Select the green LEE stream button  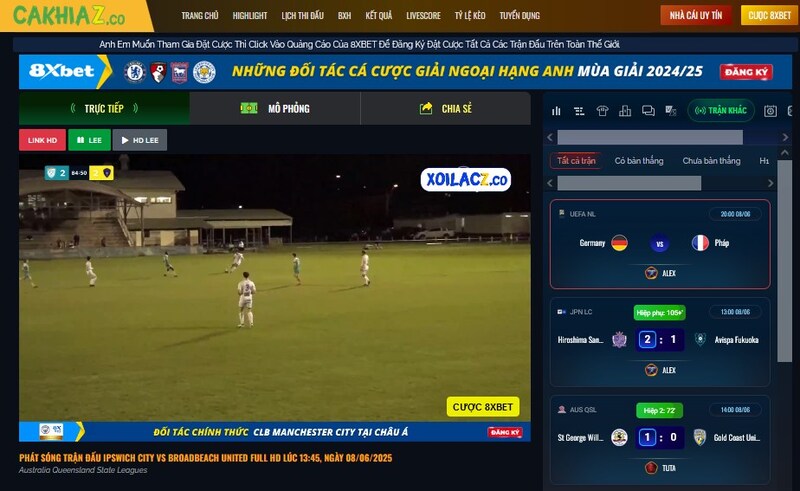point(89,140)
